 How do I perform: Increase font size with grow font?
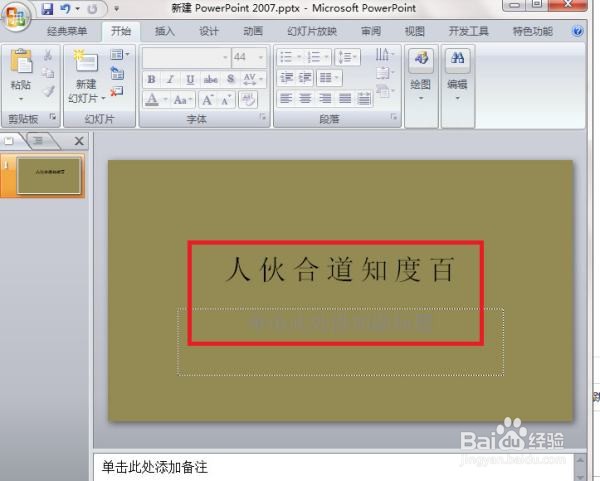(208, 100)
